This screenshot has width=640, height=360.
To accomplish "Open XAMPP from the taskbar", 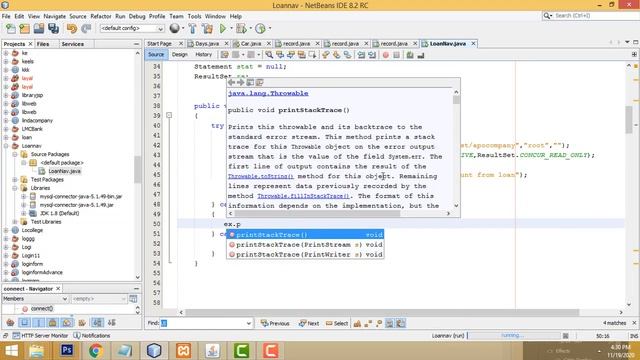I will point(183,350).
